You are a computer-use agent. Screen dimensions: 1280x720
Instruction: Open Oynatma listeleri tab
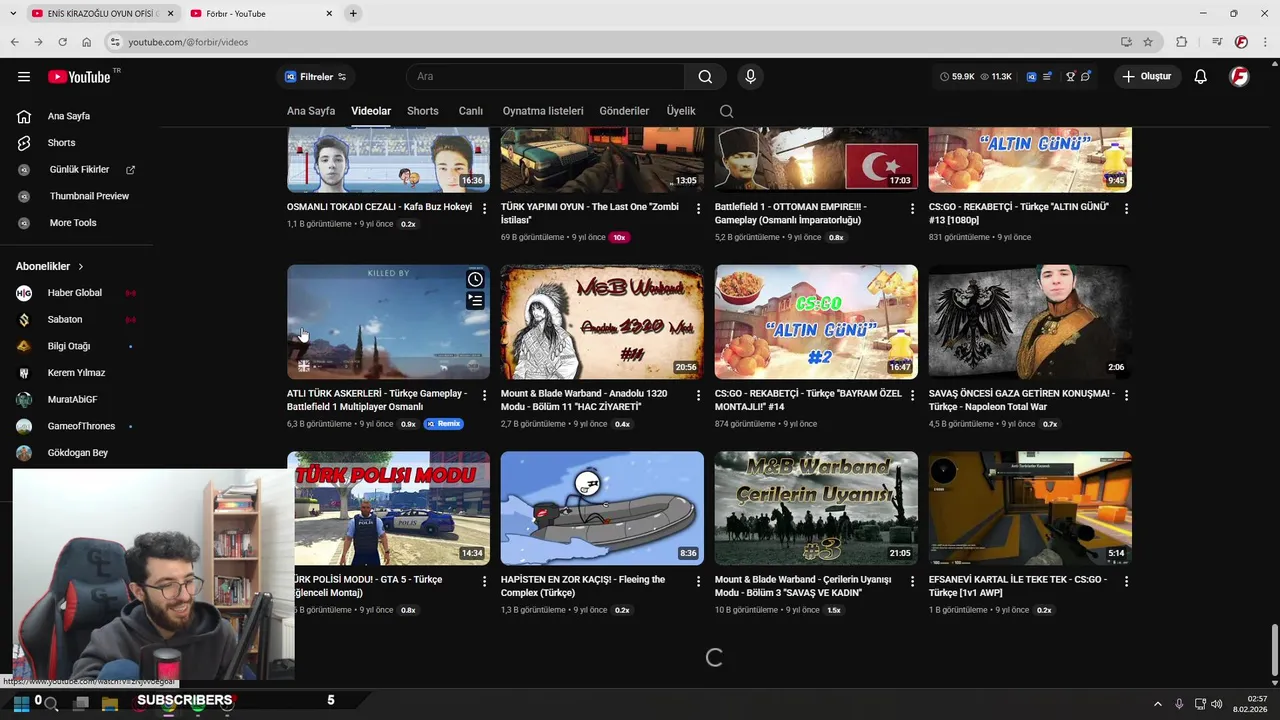(543, 111)
